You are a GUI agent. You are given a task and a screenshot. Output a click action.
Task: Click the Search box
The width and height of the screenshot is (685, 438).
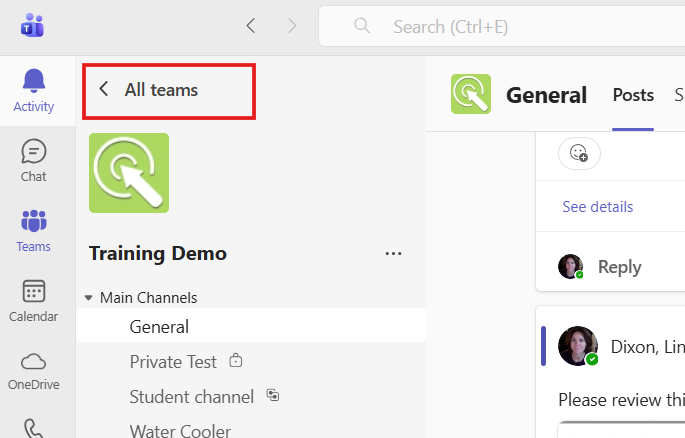pos(500,25)
